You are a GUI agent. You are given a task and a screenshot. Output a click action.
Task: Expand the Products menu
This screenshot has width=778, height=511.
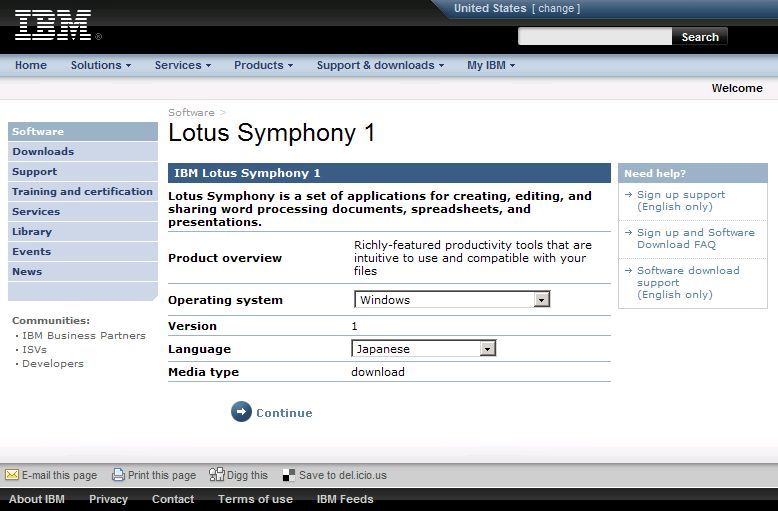(x=263, y=65)
